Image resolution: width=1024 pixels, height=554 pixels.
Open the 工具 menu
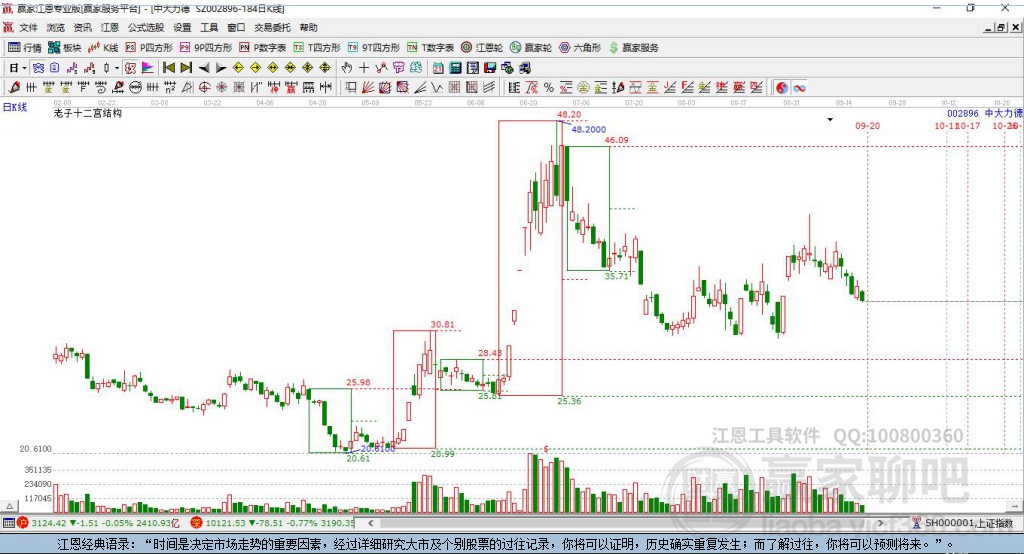coord(209,27)
